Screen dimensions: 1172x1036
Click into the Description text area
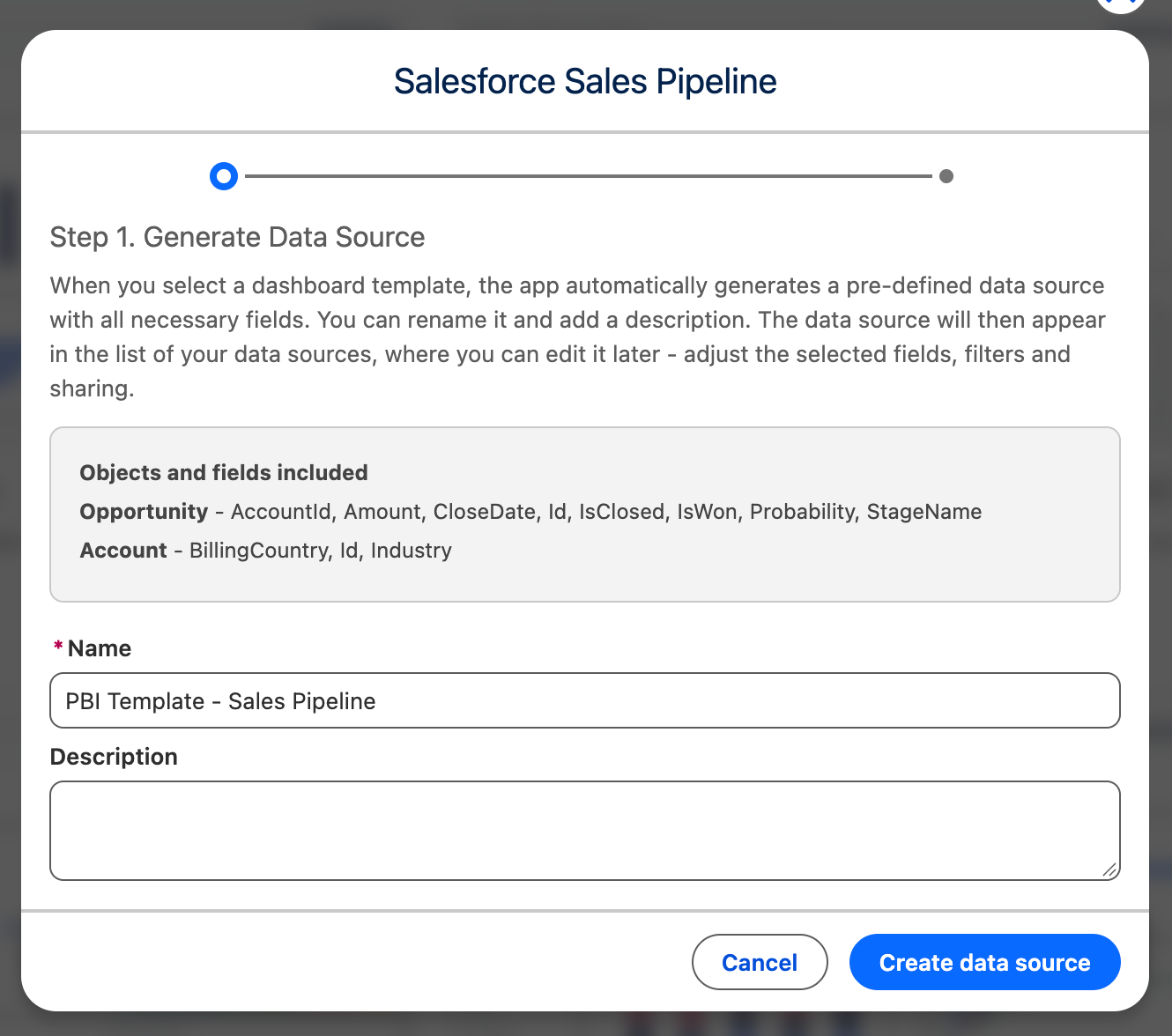pos(585,830)
